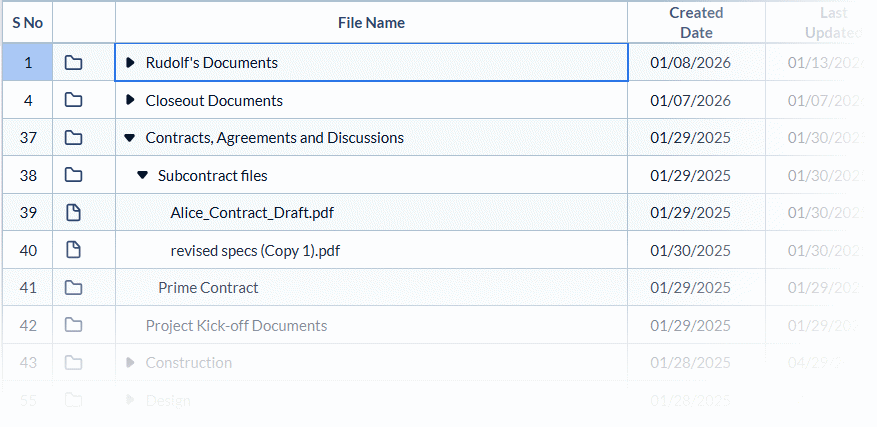This screenshot has width=877, height=427.
Task: Collapse the Subcontract files folder
Action: pyautogui.click(x=142, y=175)
